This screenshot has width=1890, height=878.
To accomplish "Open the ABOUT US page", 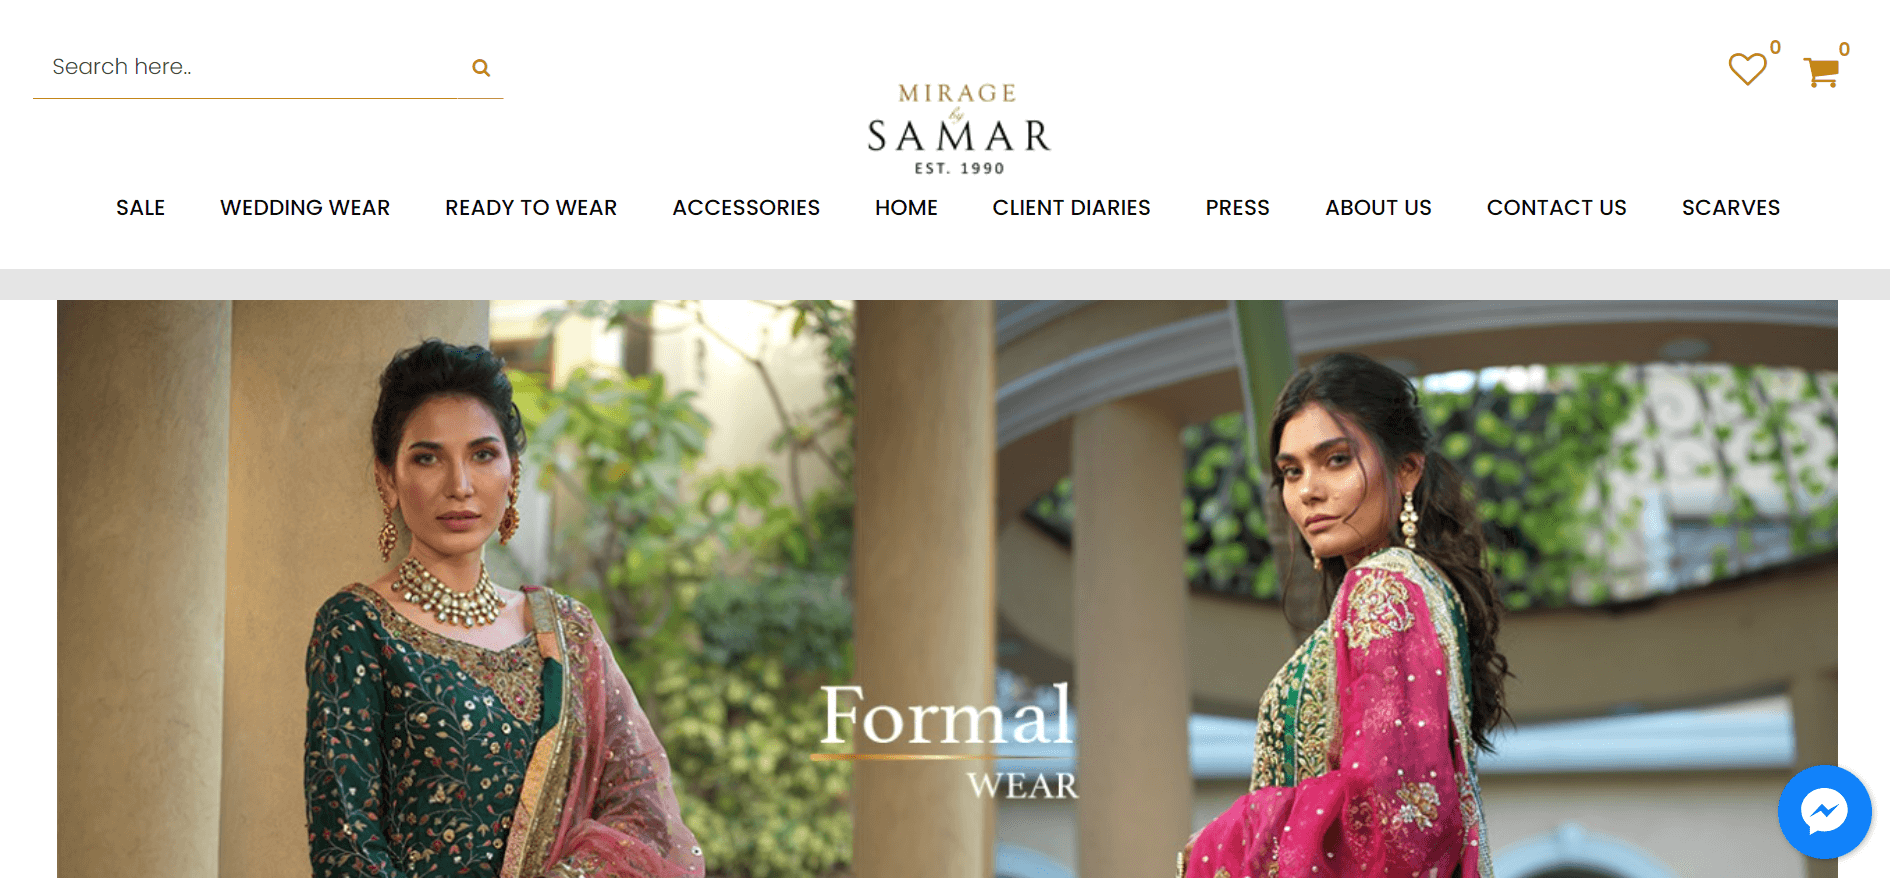I will [1378, 208].
